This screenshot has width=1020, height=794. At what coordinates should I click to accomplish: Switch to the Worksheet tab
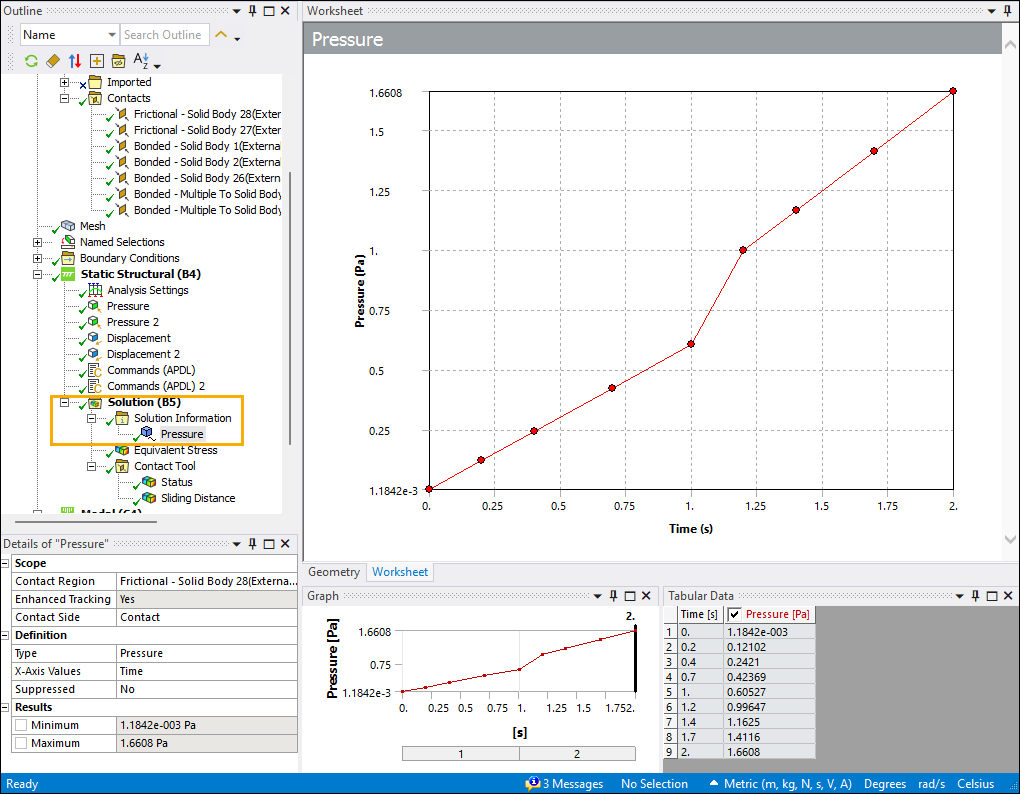click(x=400, y=572)
